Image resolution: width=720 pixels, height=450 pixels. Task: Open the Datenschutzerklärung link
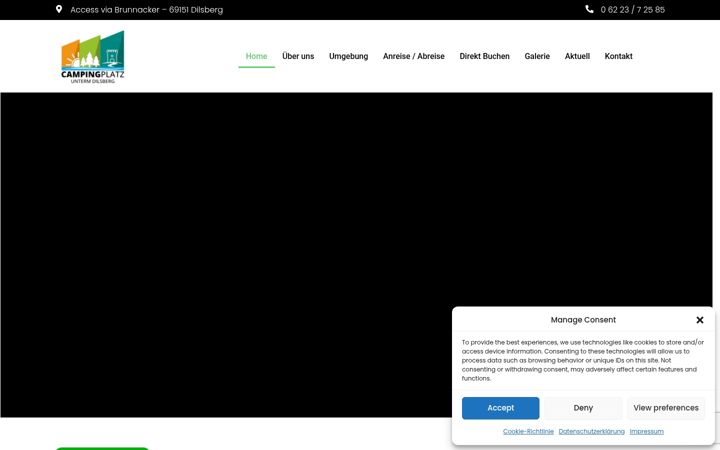coord(591,431)
